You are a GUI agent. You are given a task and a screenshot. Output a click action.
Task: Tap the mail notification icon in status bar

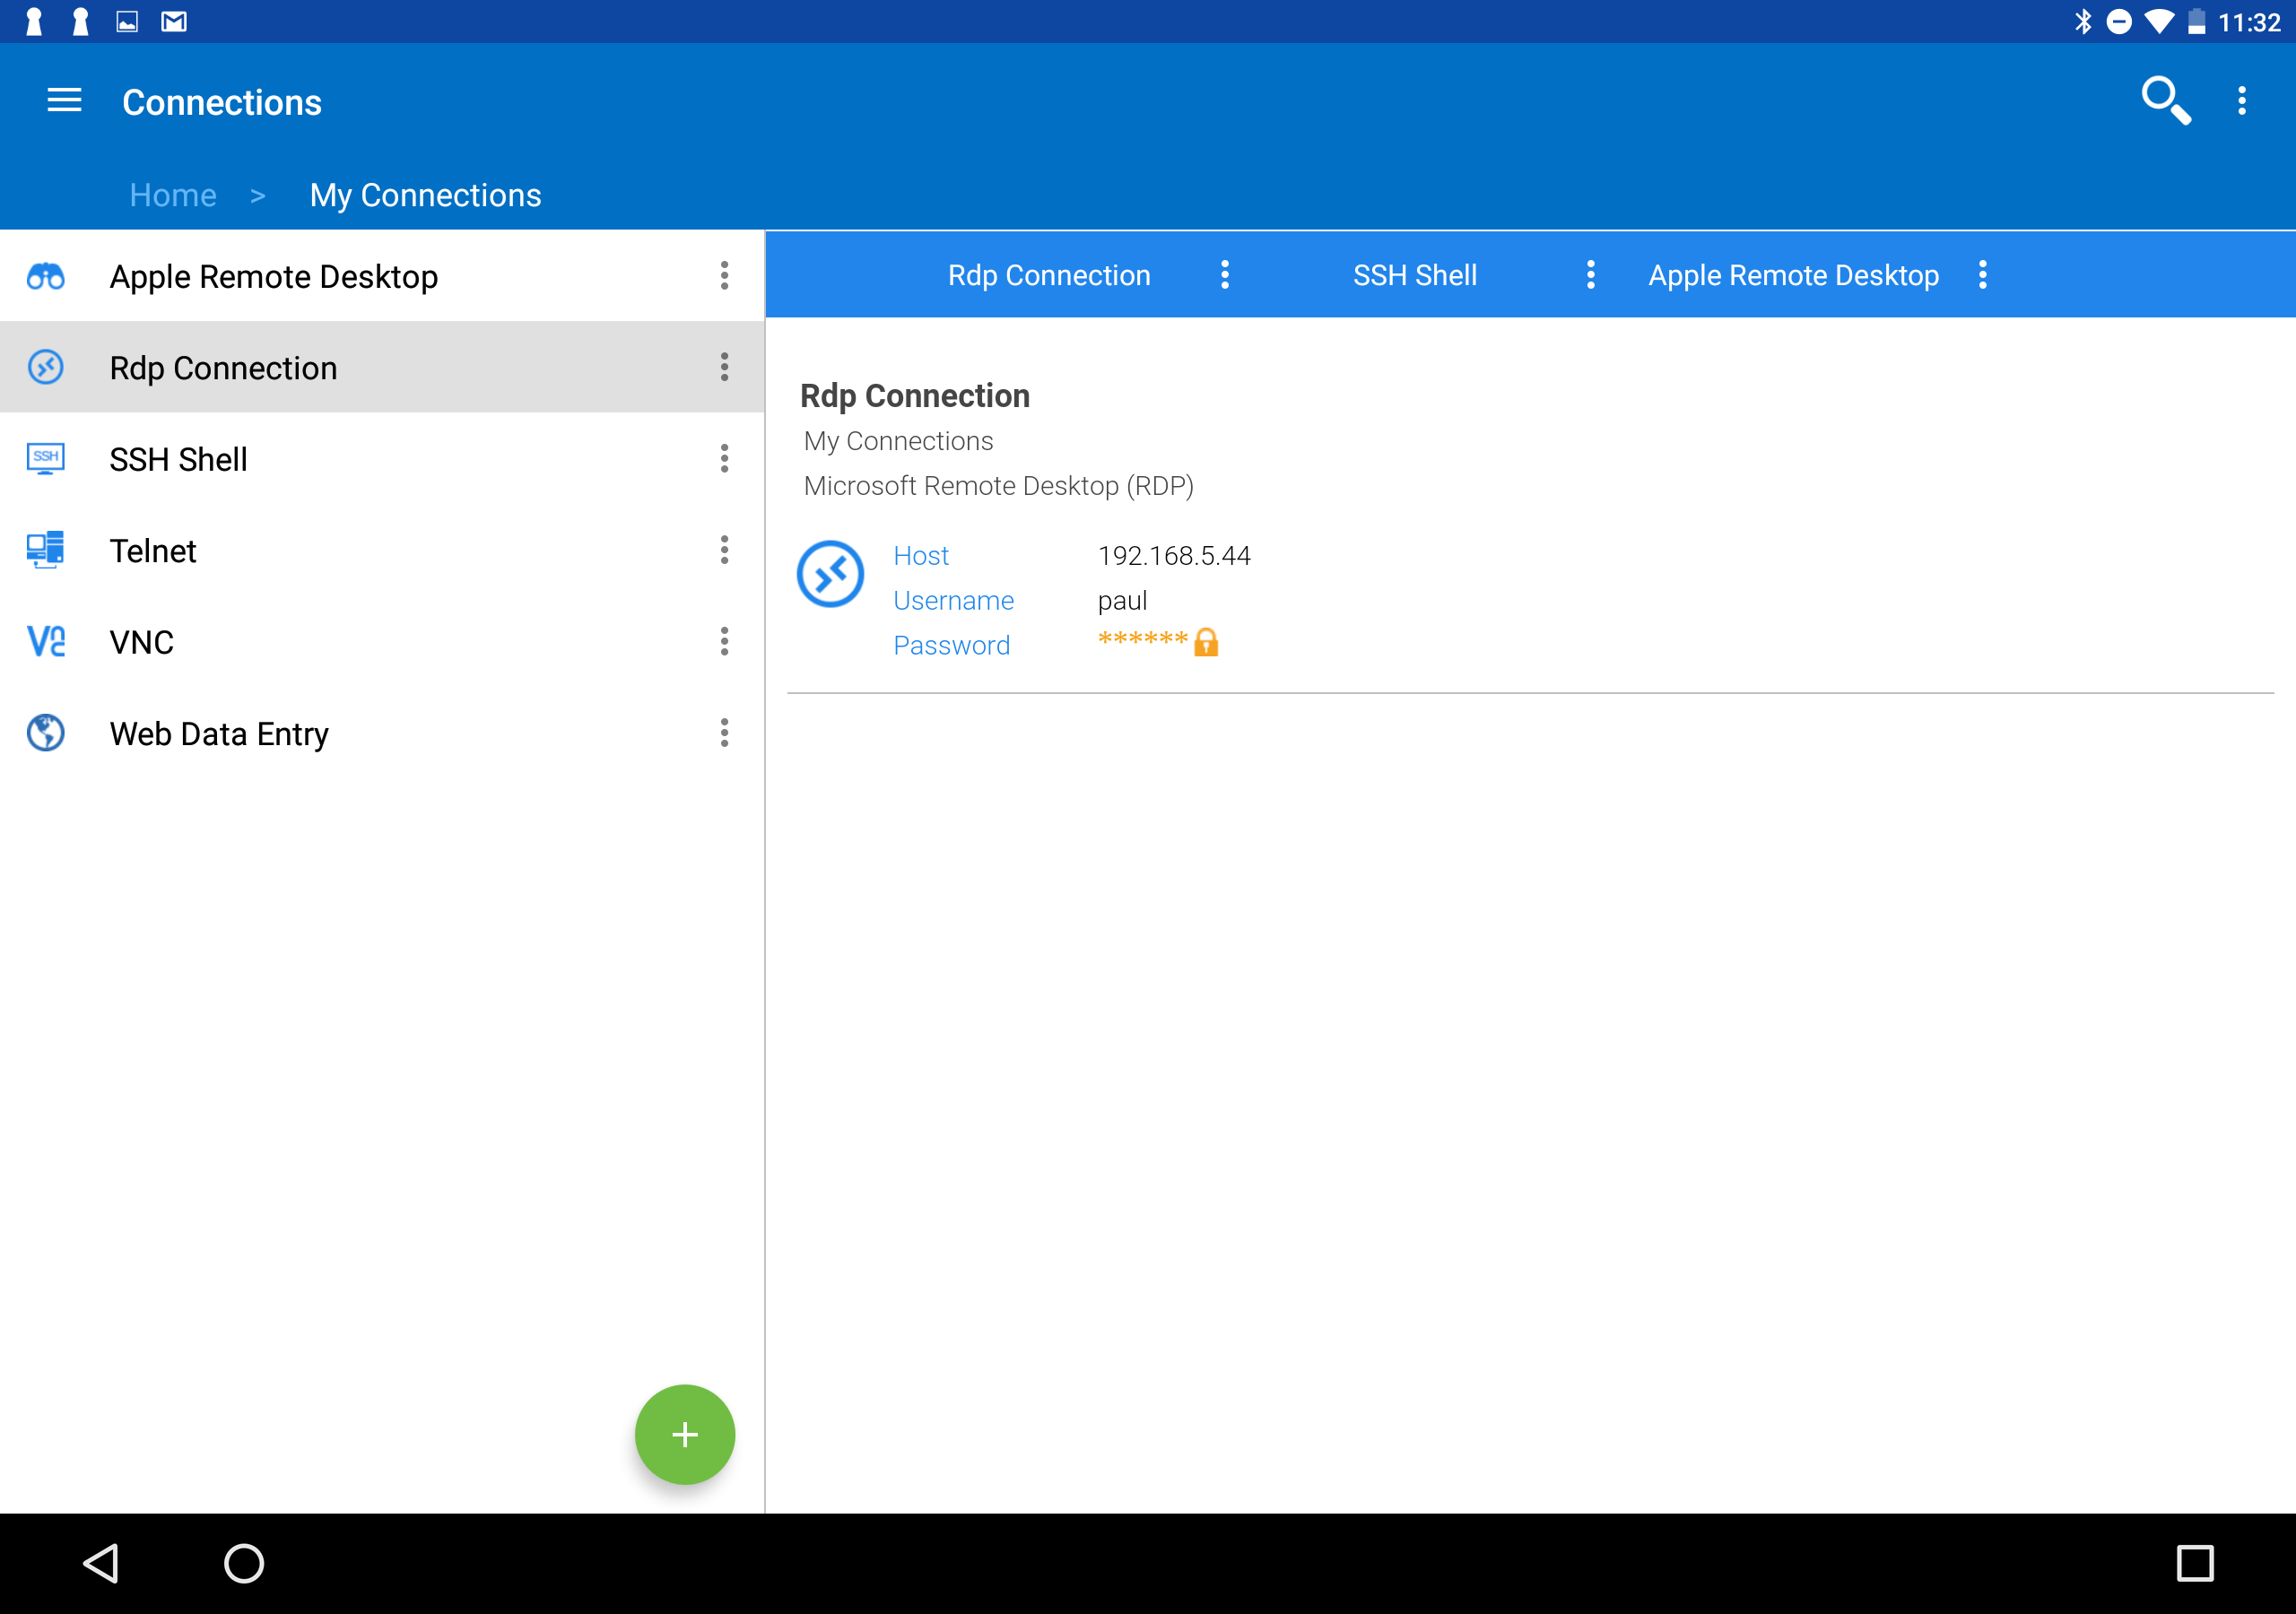pyautogui.click(x=174, y=21)
